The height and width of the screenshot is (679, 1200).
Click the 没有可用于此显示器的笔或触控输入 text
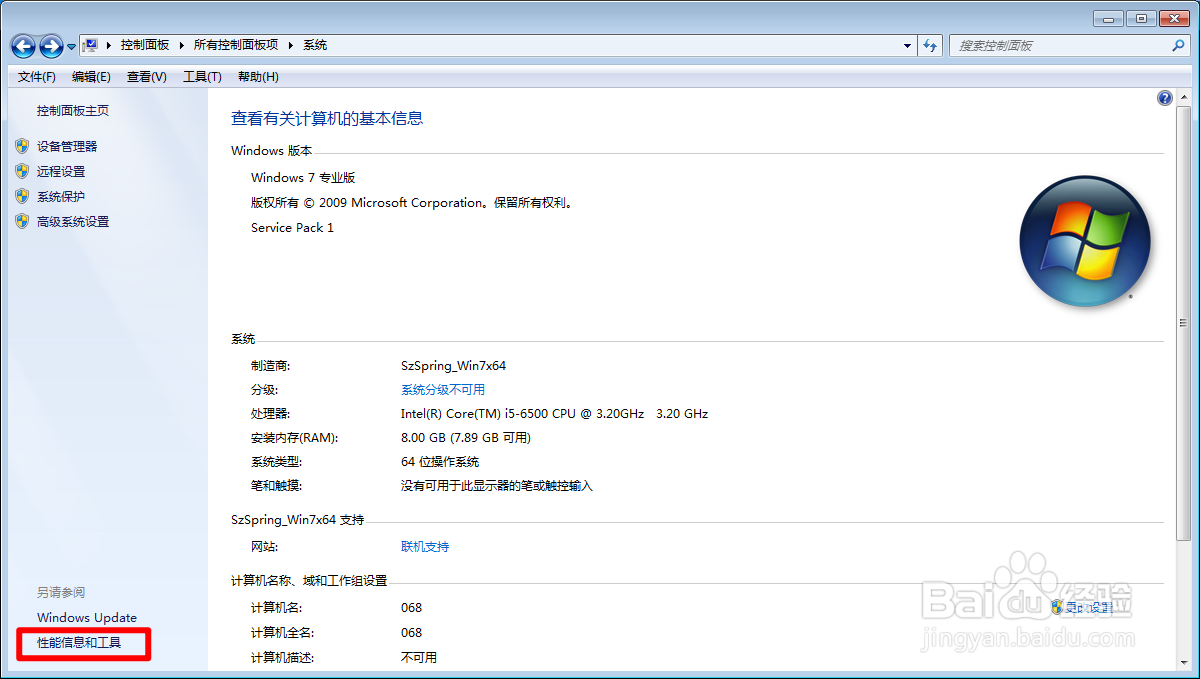(x=497, y=486)
